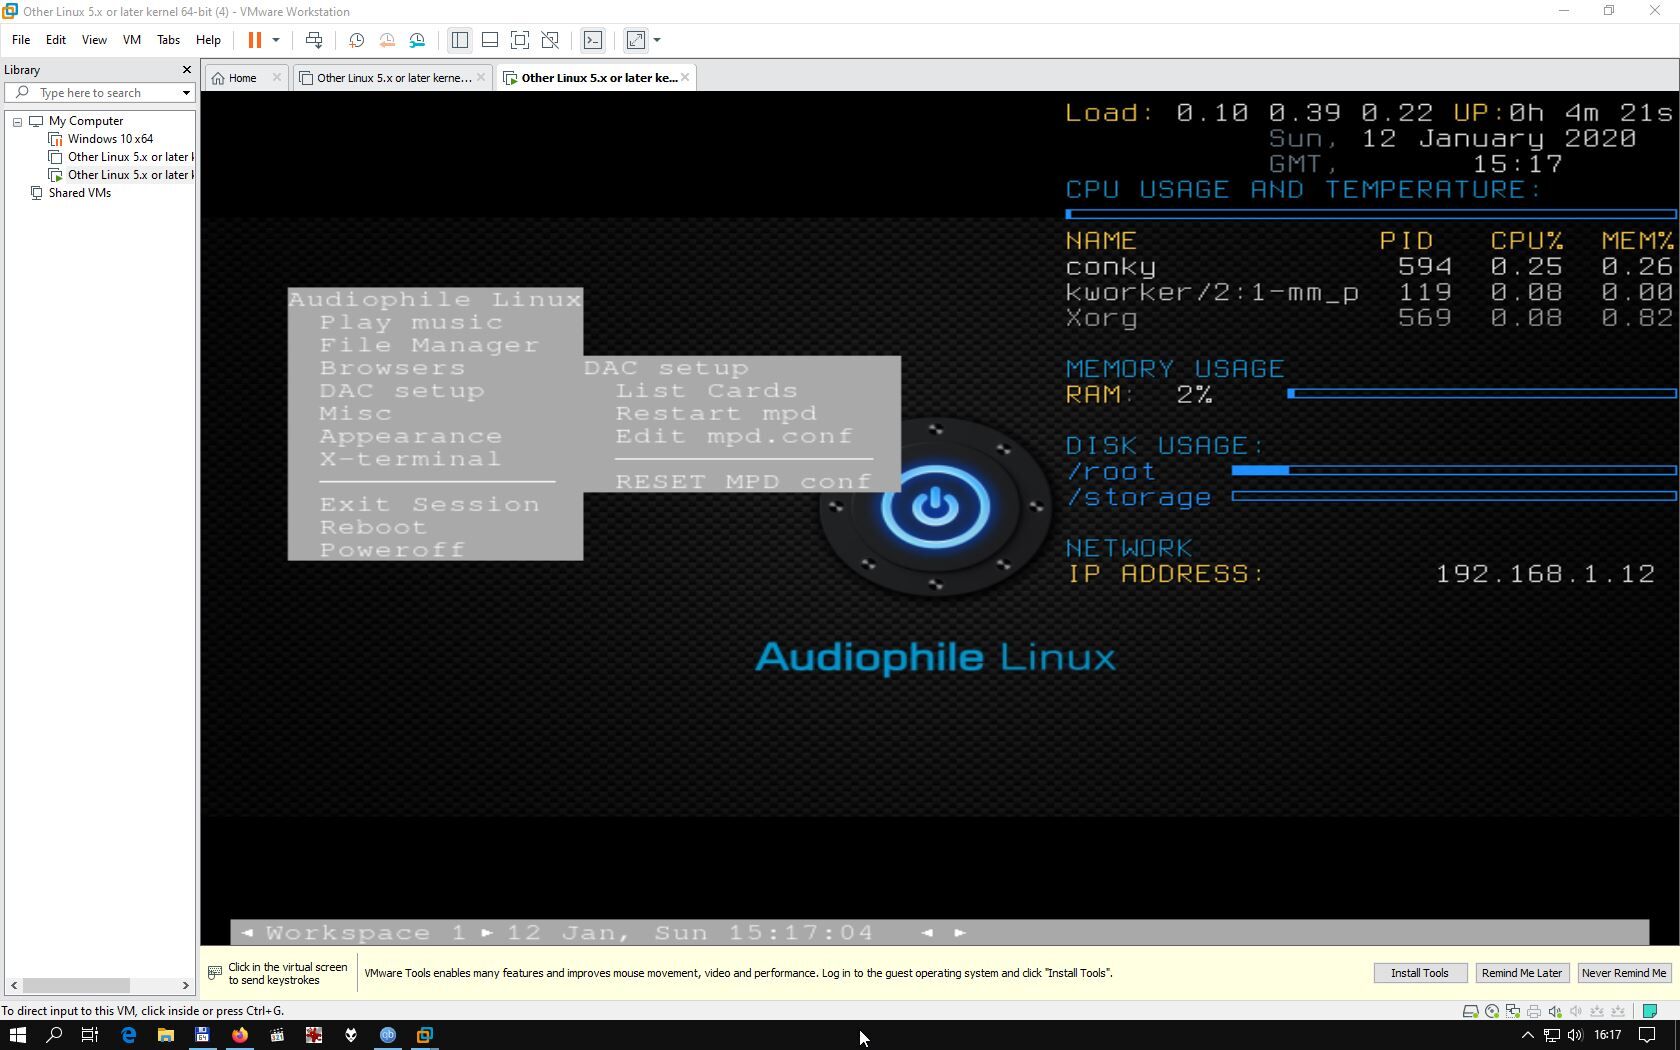Go to the previous workspace with the left arrow
Viewport: 1680px width, 1050px height.
coord(247,933)
